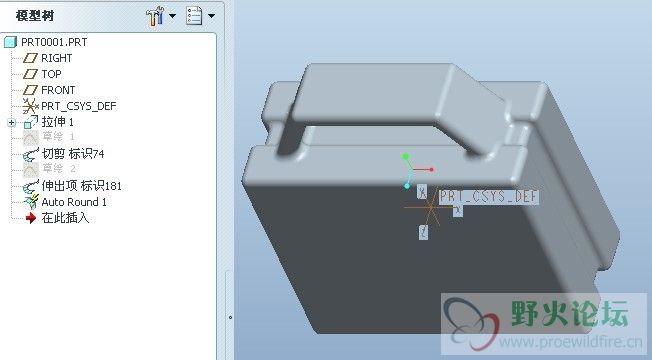Select the hidden 草绘 1 sketch
This screenshot has width=652, height=360.
tap(59, 136)
